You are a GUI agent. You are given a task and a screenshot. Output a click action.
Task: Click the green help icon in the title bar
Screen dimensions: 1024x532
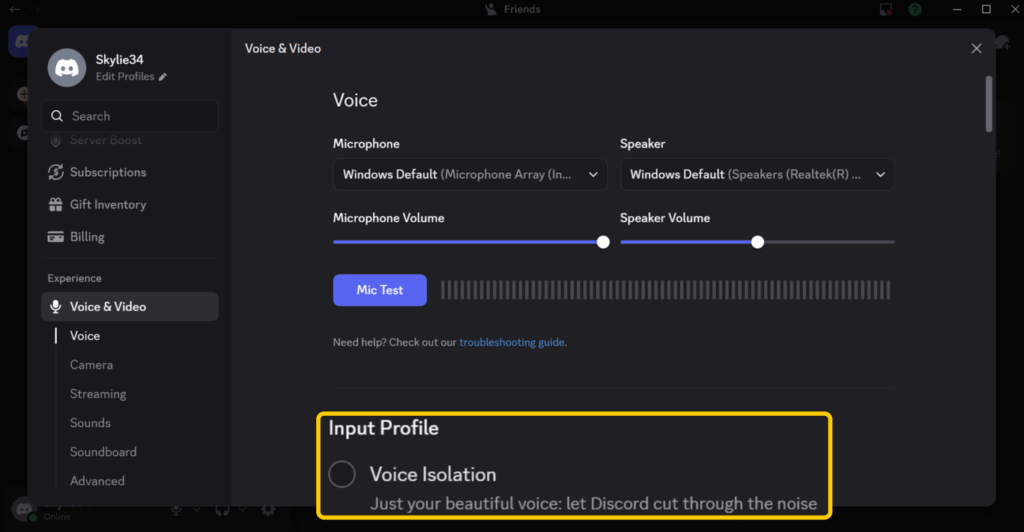pyautogui.click(x=915, y=9)
